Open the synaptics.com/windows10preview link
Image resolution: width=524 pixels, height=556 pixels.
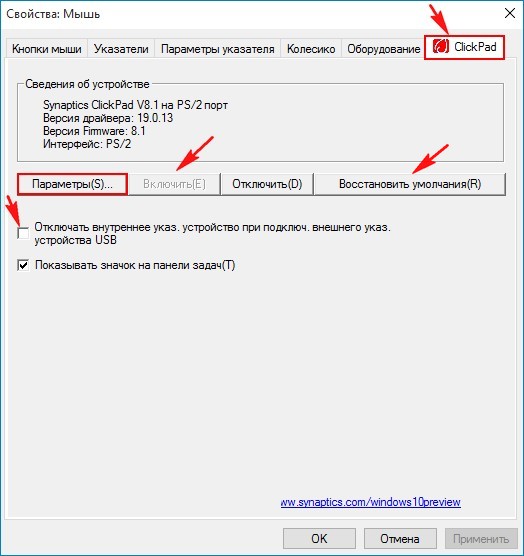pos(370,502)
